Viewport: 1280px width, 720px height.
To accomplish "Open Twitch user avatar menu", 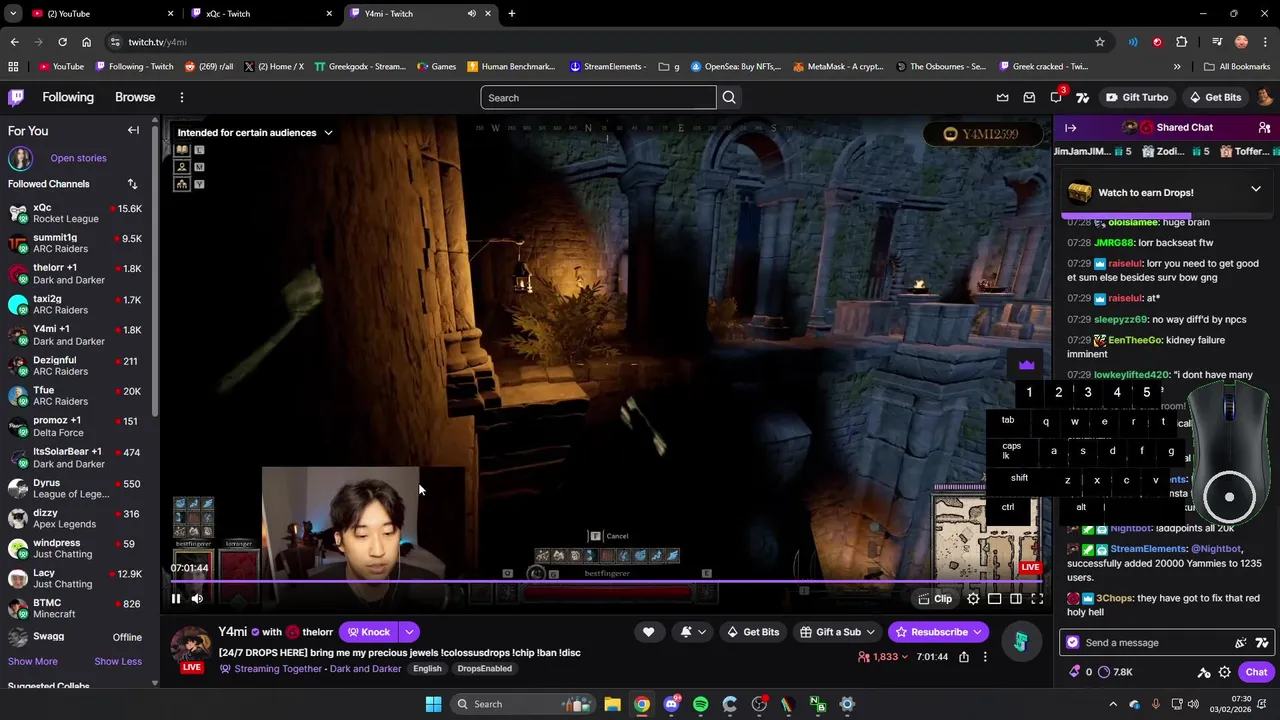I will pyautogui.click(x=1264, y=97).
